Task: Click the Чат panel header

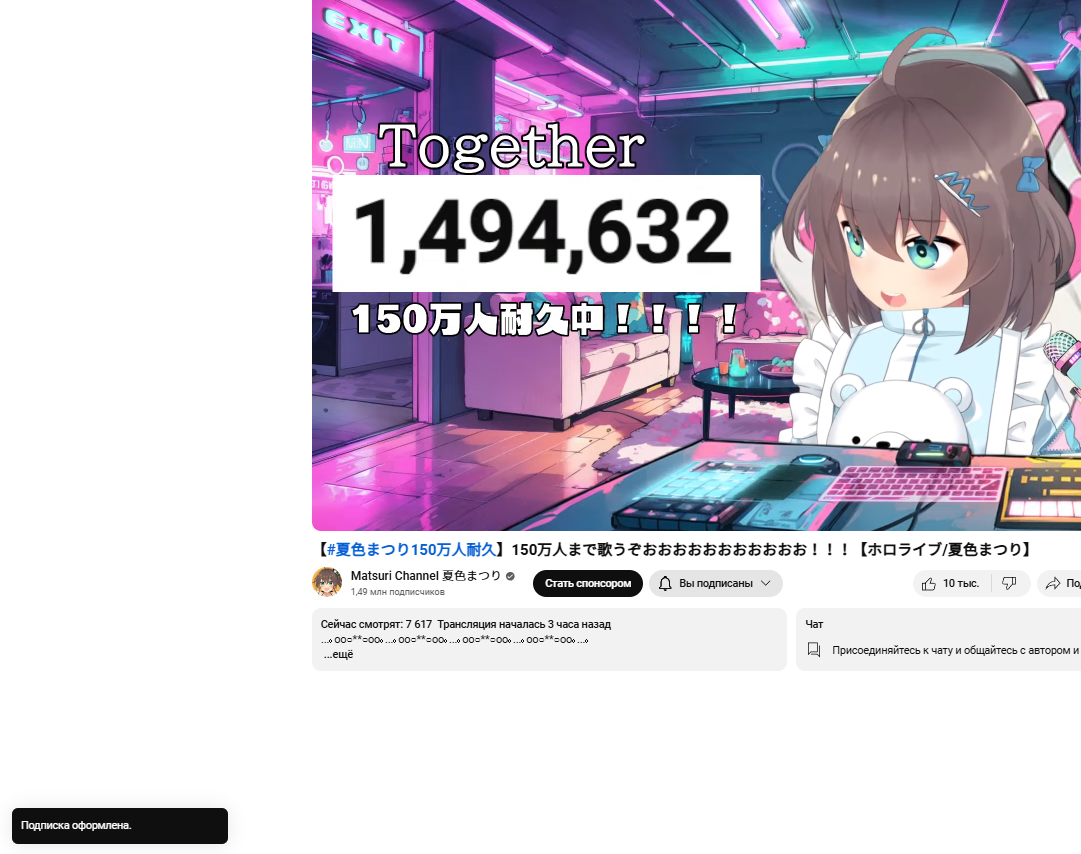Action: pyautogui.click(x=814, y=624)
